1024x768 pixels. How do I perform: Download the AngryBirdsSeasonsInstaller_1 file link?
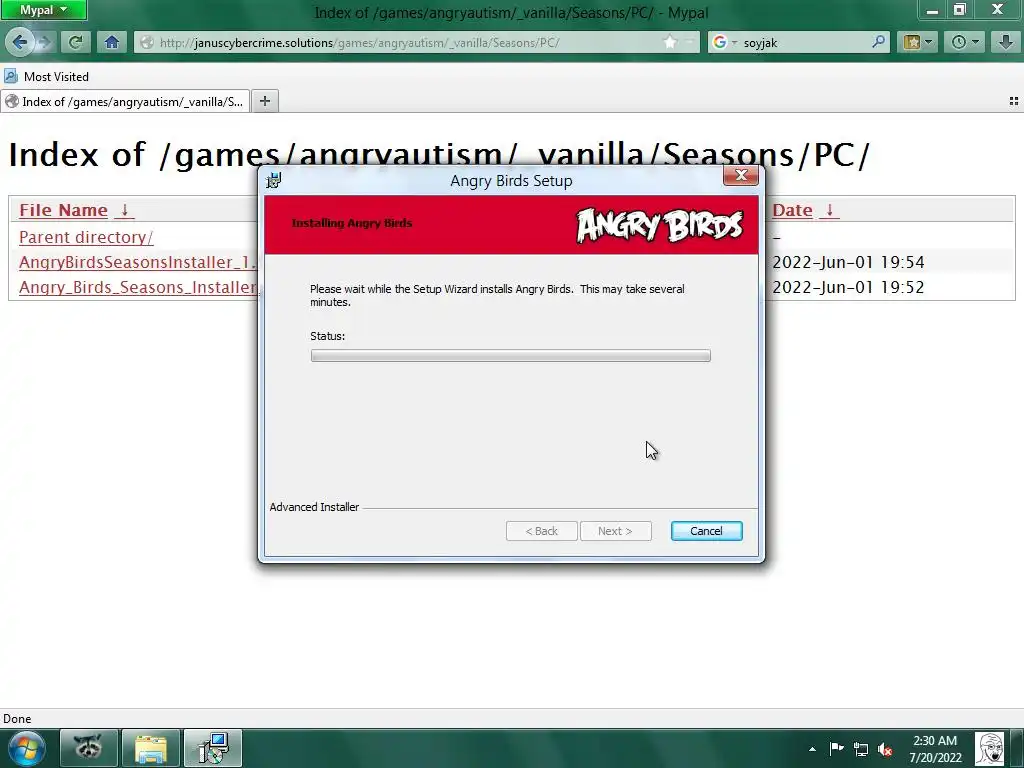click(138, 262)
